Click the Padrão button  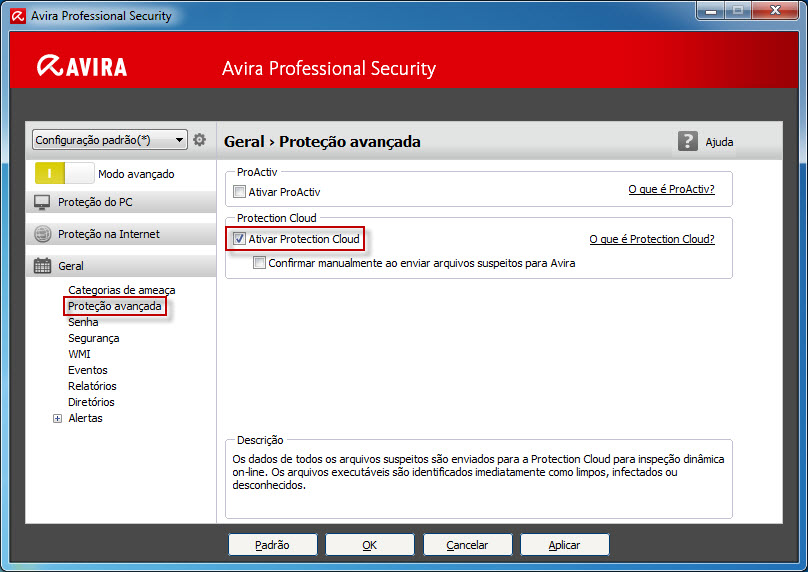click(x=273, y=545)
